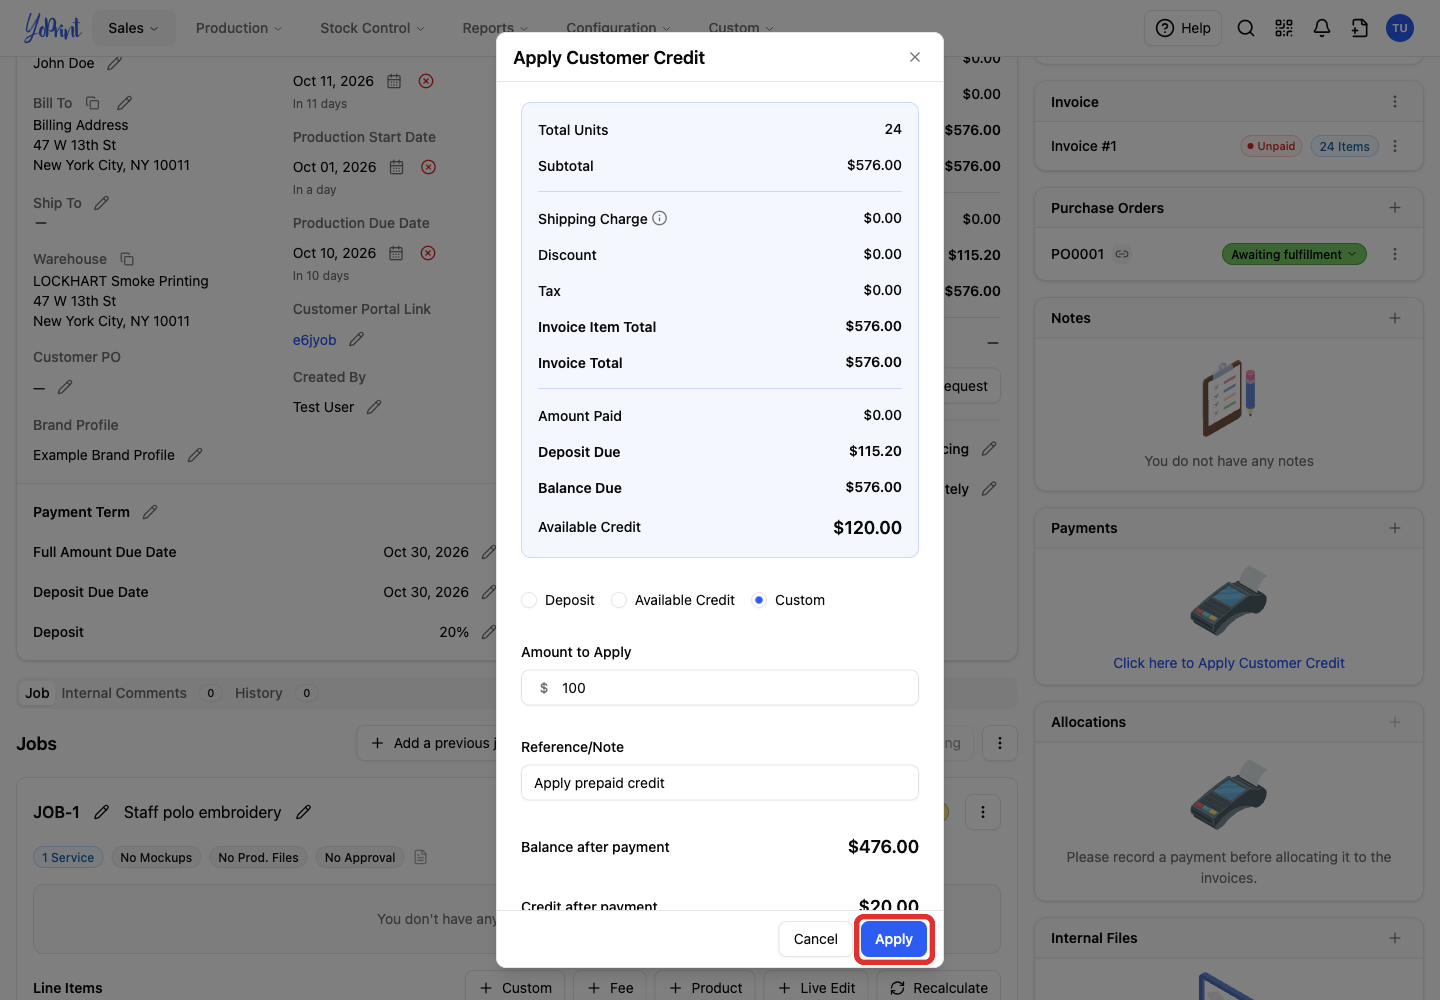Select the Custom radio option
This screenshot has height=1000, width=1440.
pyautogui.click(x=759, y=600)
